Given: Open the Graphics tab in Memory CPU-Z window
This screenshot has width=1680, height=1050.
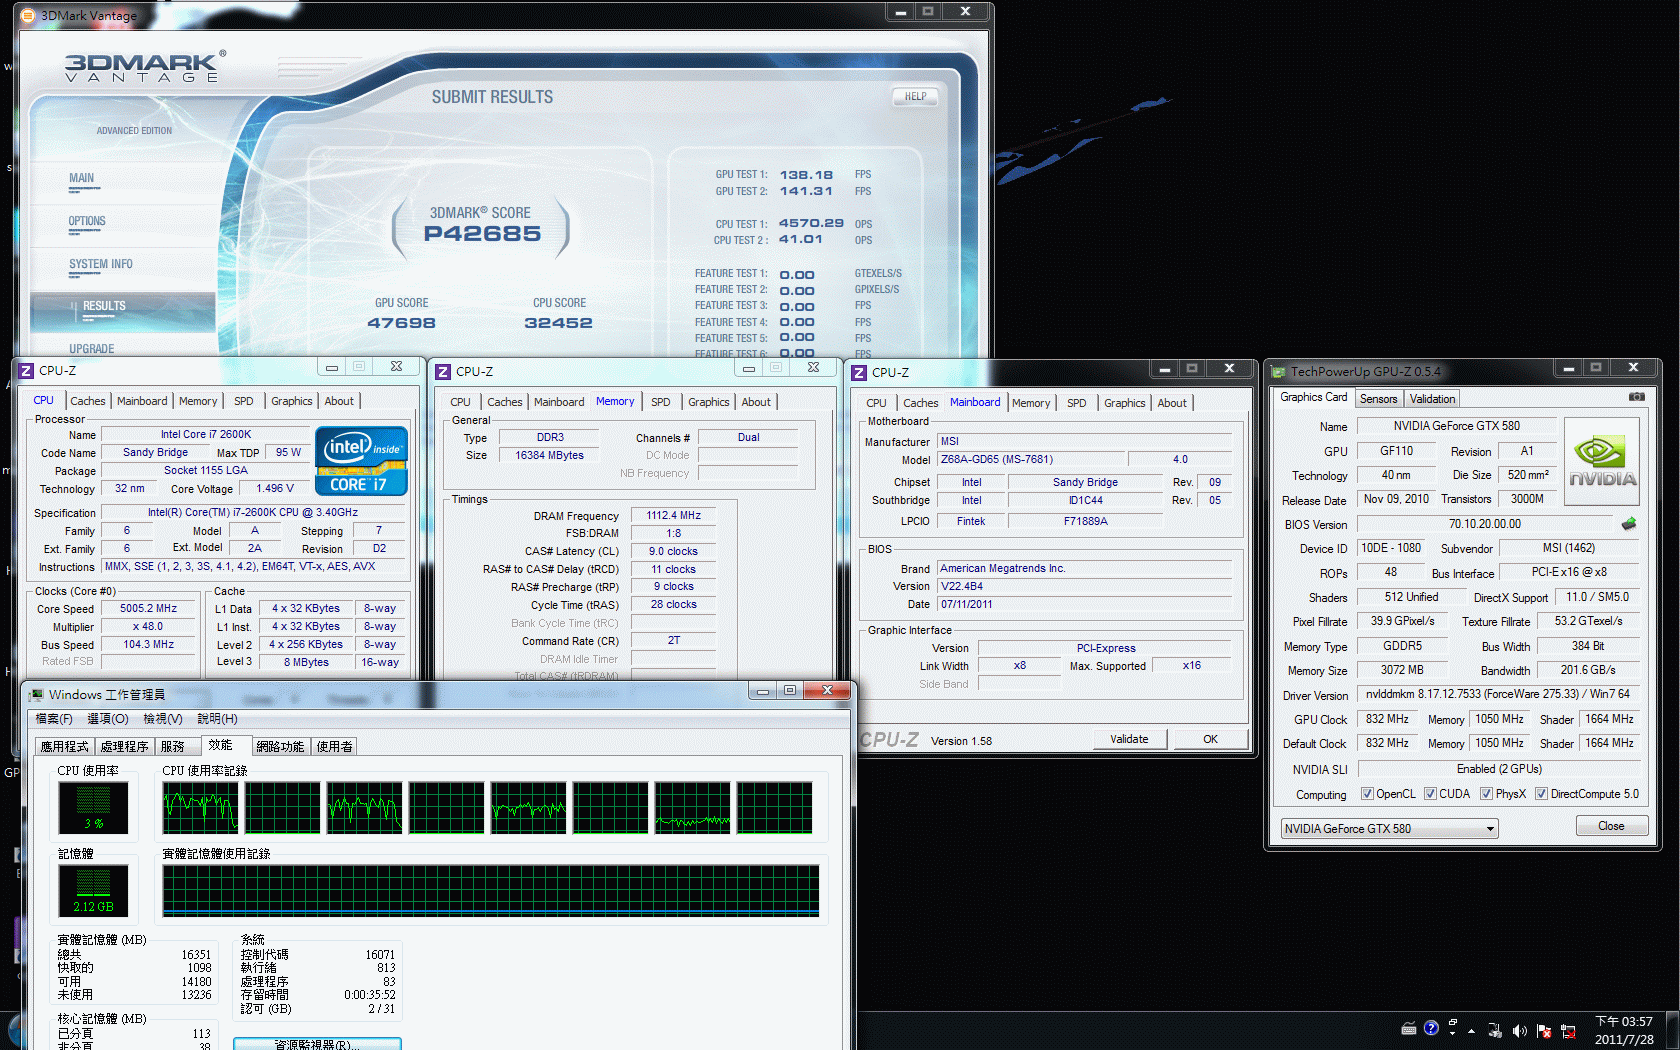Looking at the screenshot, I should [708, 402].
